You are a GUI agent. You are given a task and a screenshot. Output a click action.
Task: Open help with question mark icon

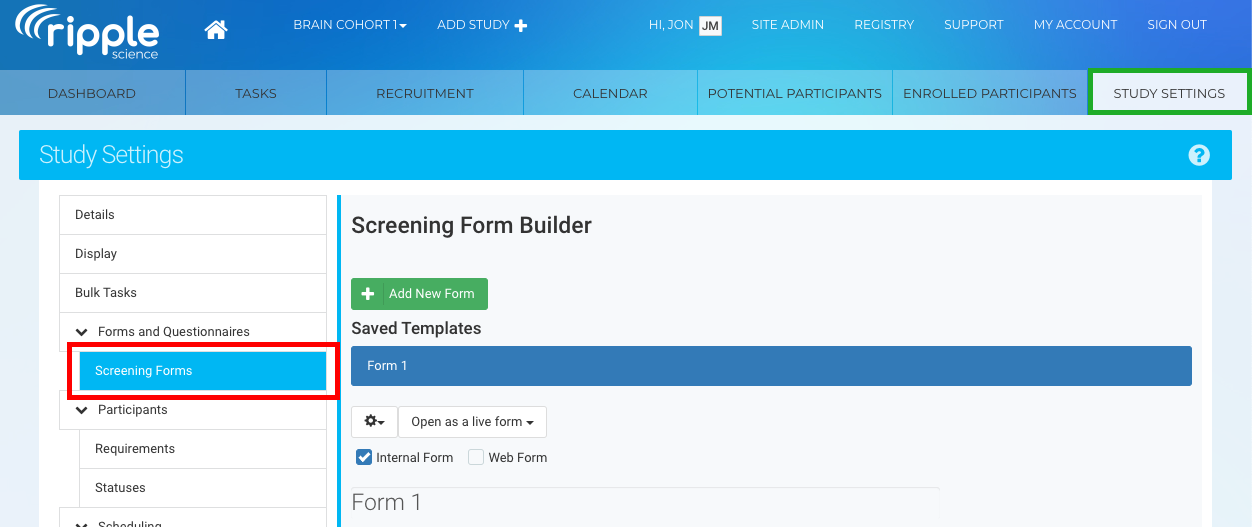coord(1199,155)
